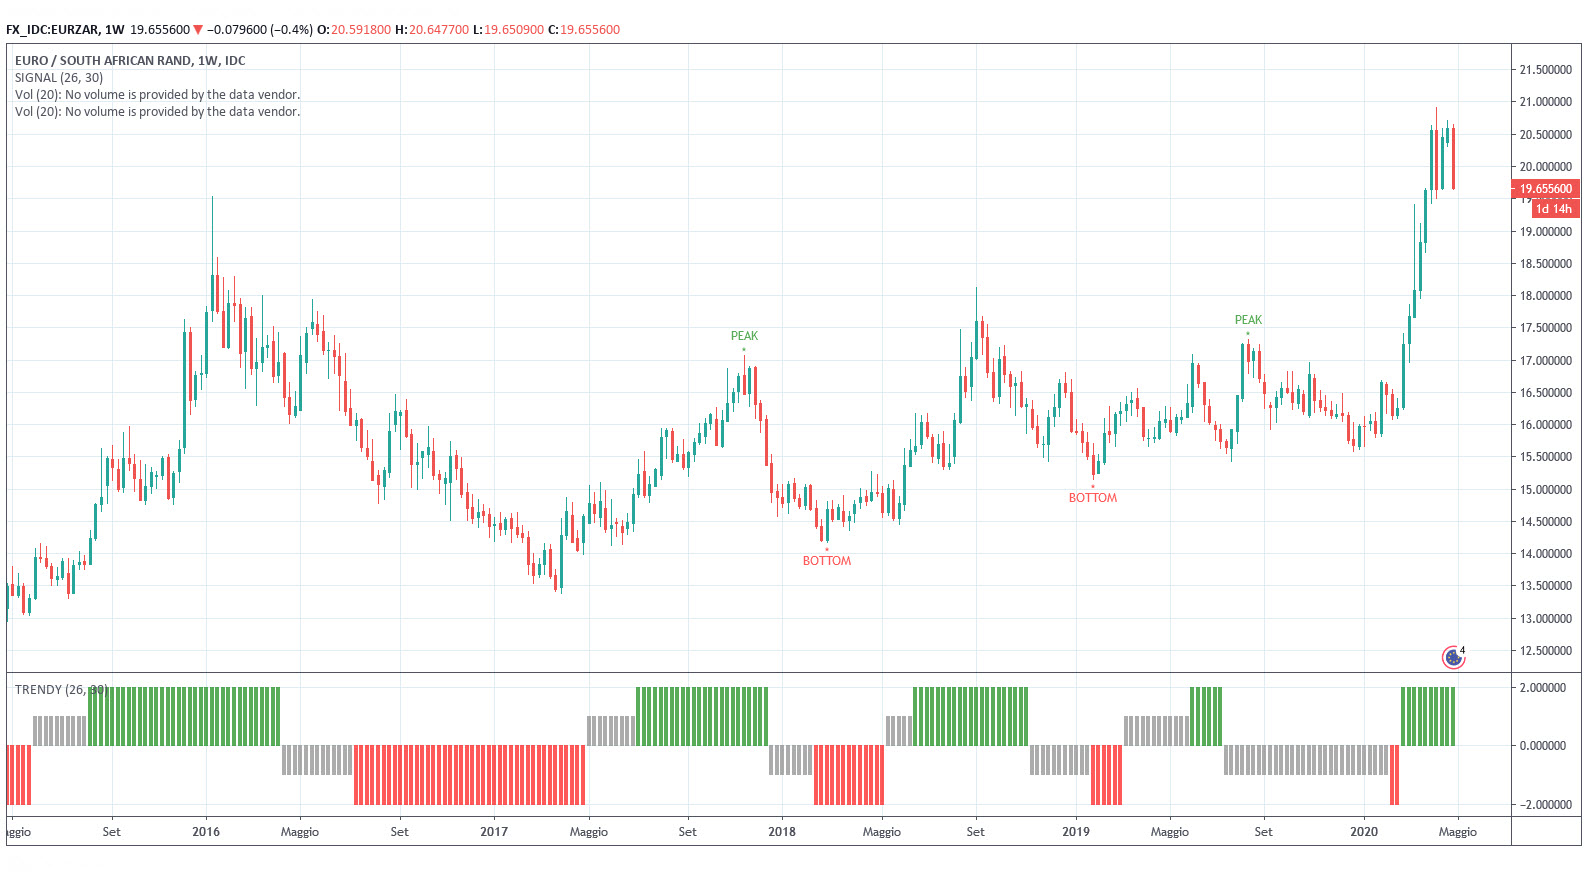Click the 17.500000 price axis label
This screenshot has width=1588, height=882.
pos(1546,328)
